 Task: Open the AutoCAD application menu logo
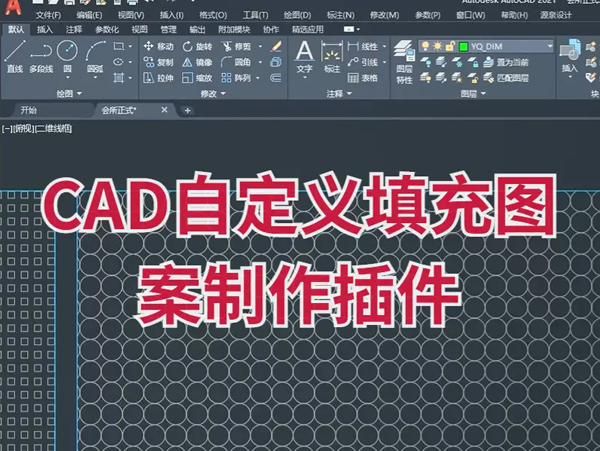click(x=13, y=8)
